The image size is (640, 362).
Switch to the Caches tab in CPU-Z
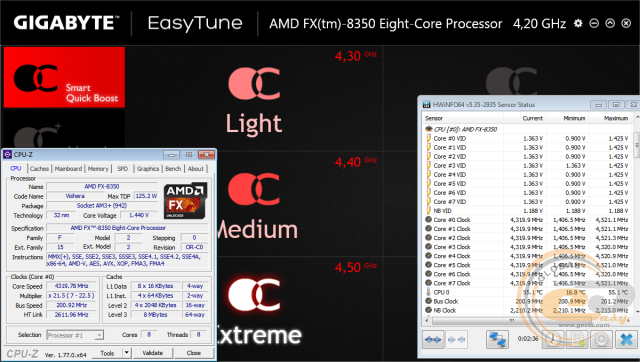[39, 169]
